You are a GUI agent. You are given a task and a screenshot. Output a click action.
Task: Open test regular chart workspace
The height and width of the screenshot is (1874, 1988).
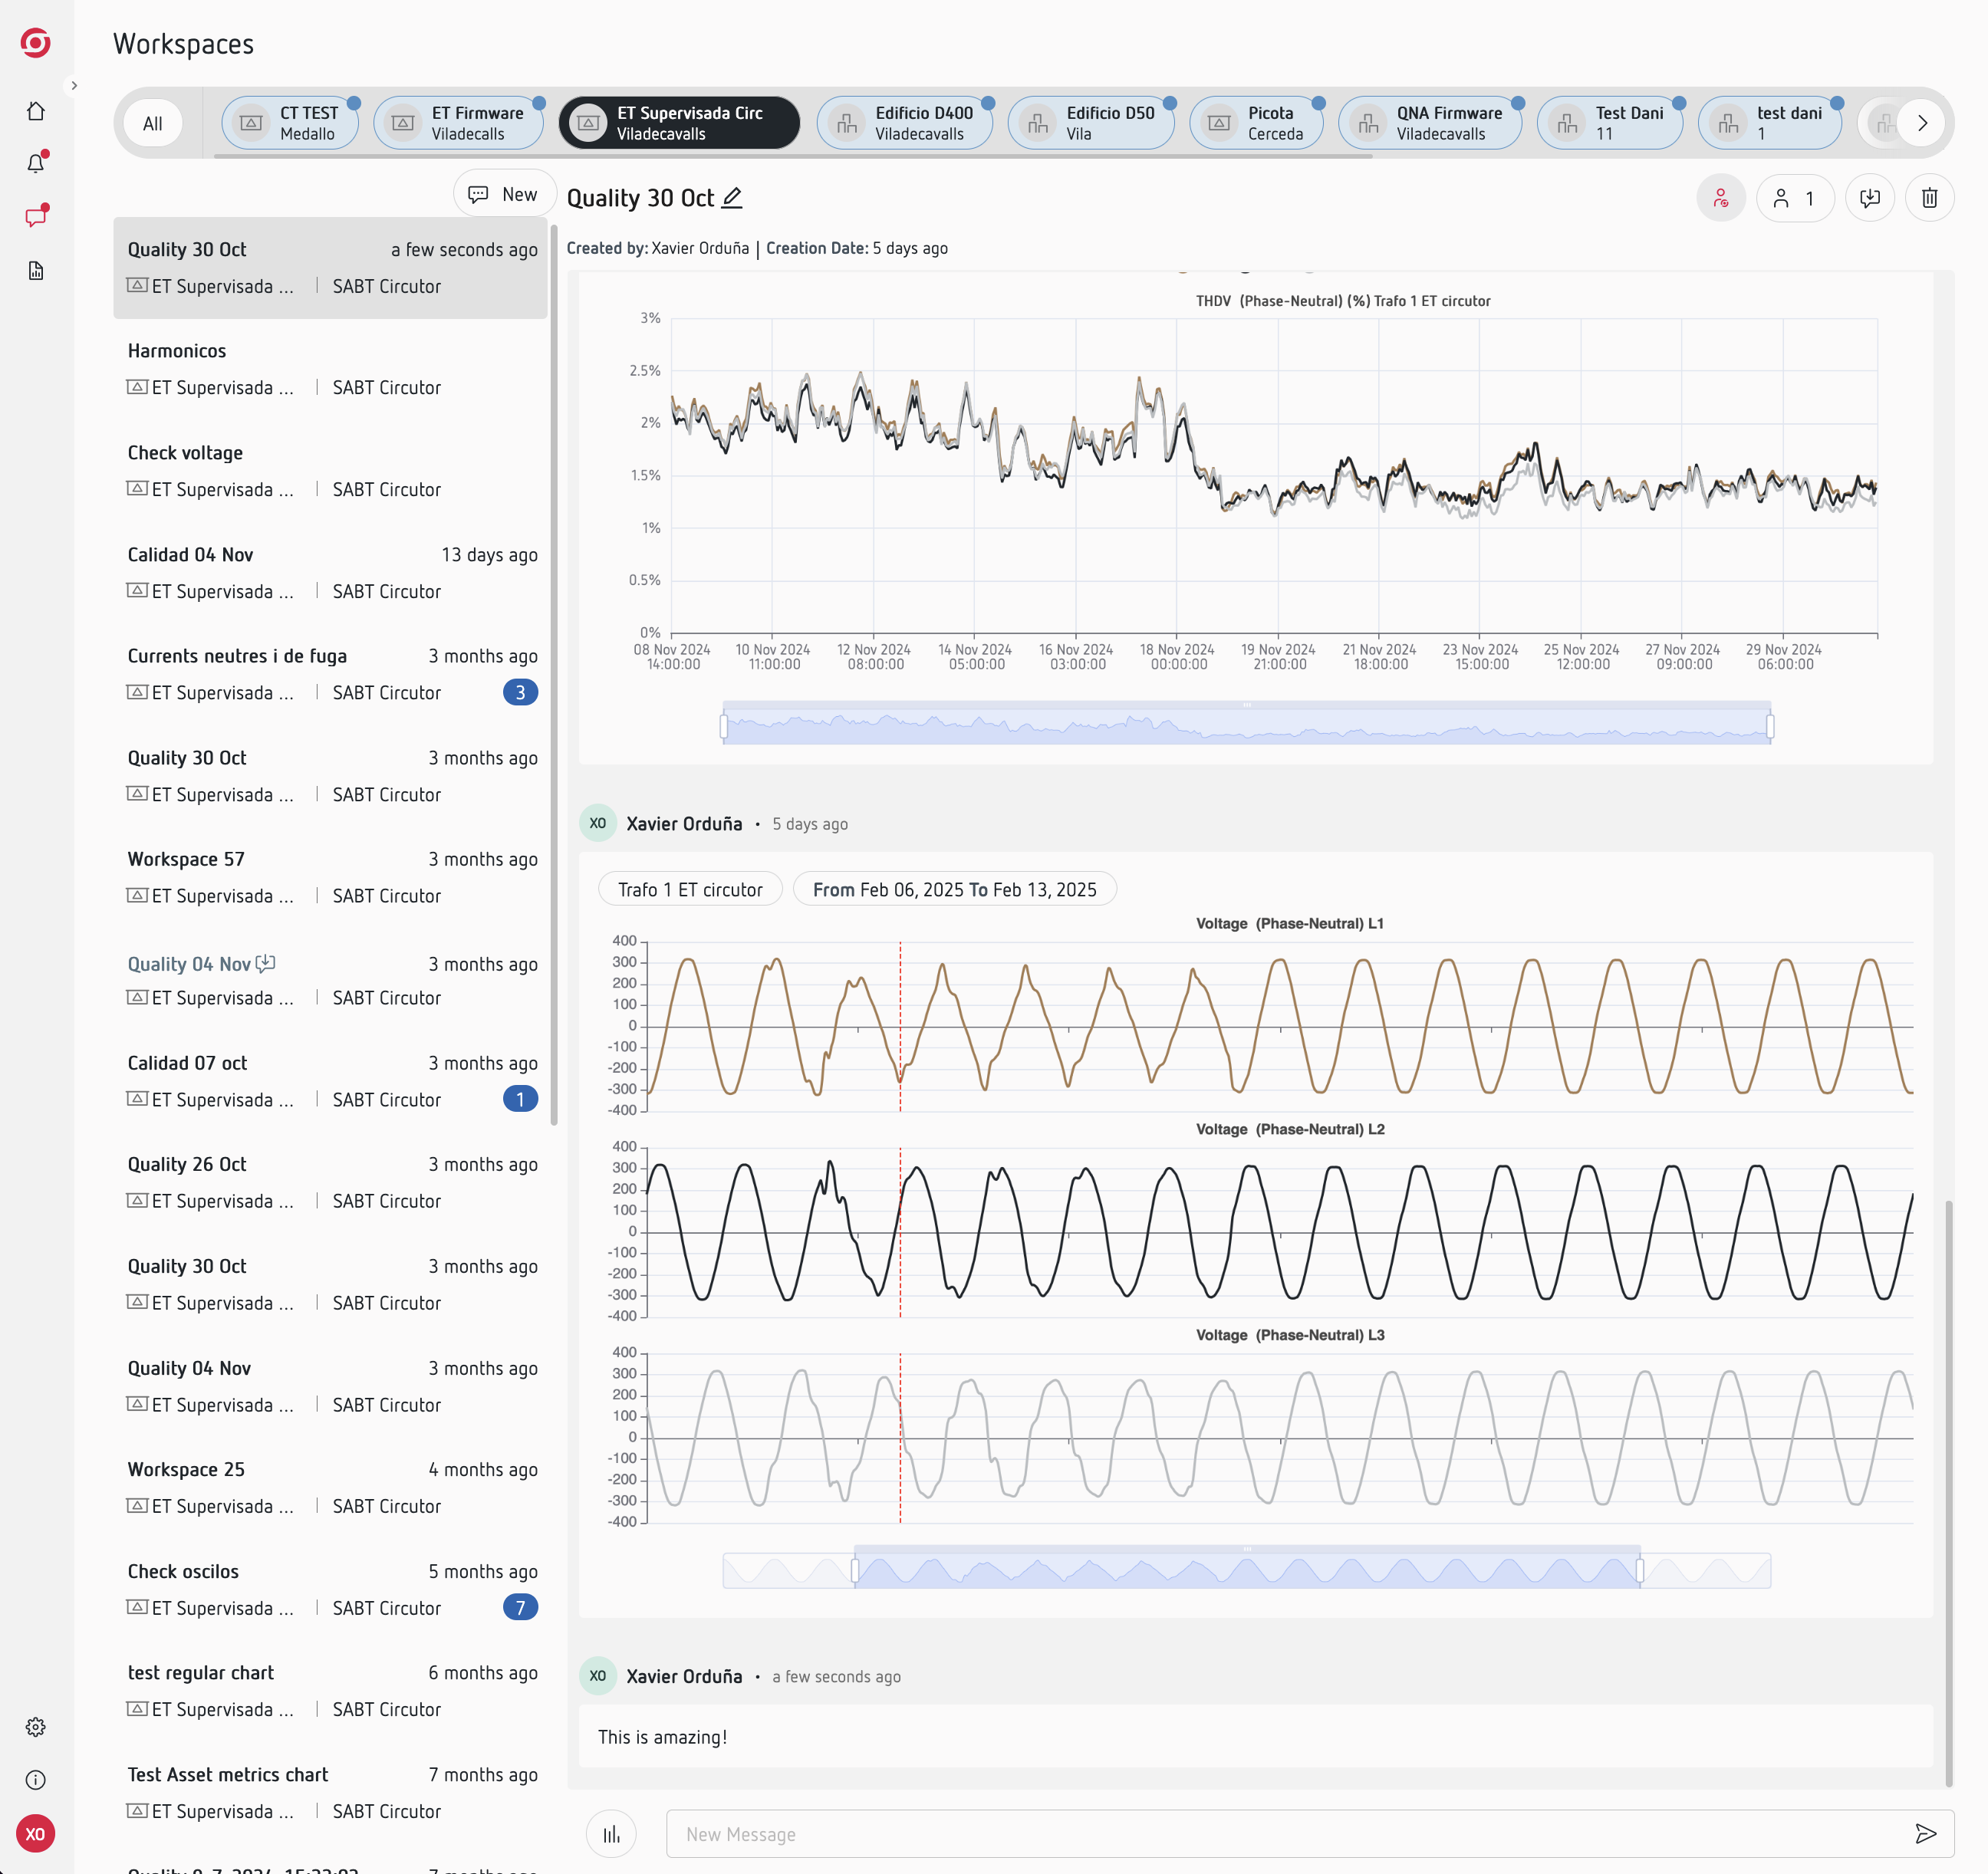click(x=330, y=1691)
